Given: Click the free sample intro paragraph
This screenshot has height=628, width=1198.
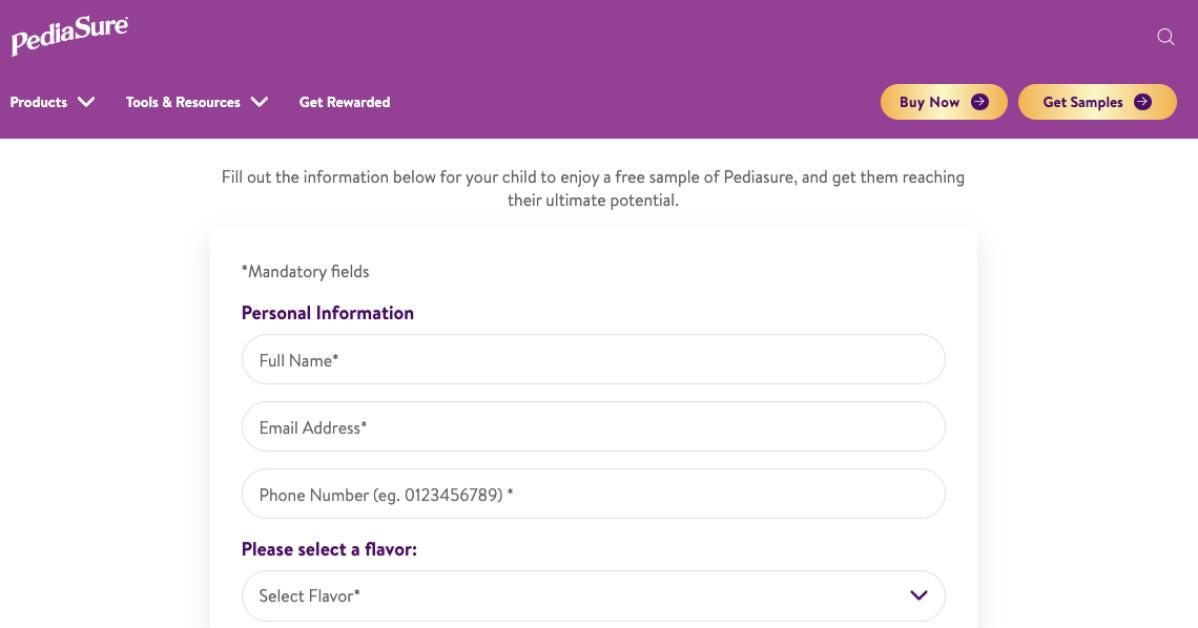Looking at the screenshot, I should tap(592, 186).
